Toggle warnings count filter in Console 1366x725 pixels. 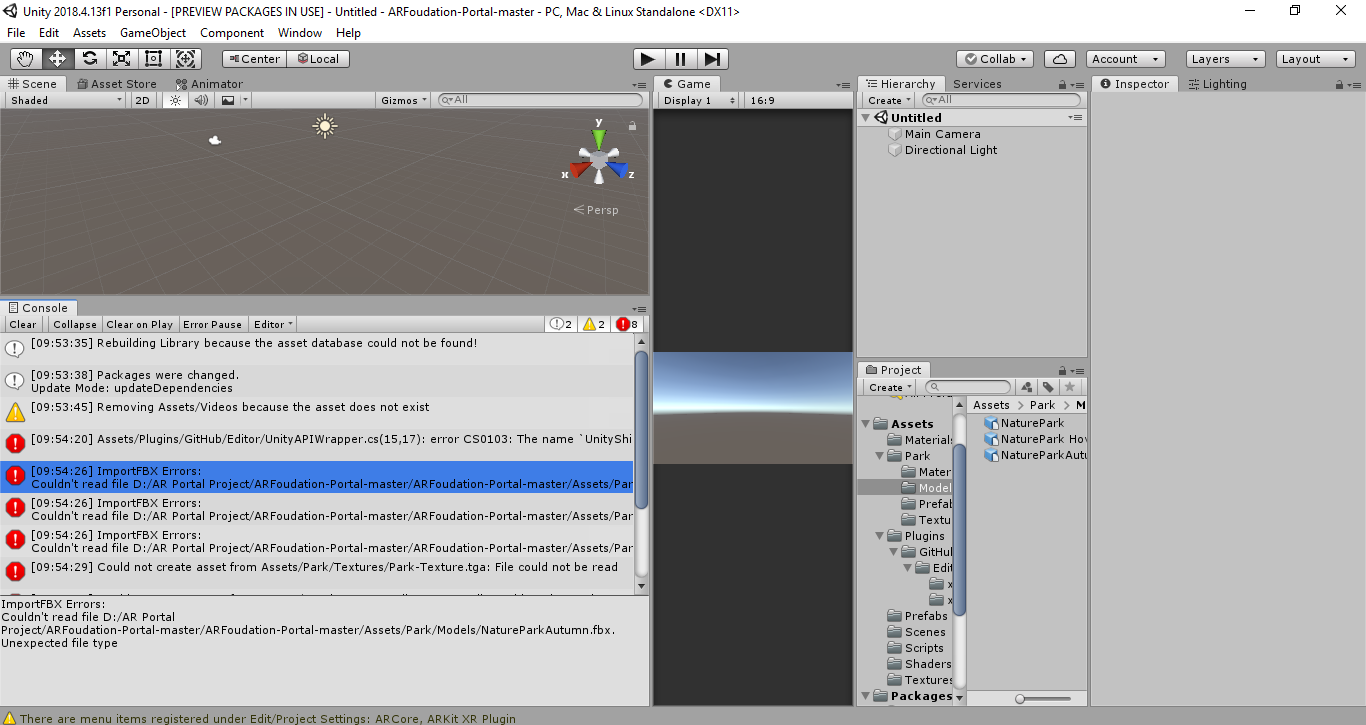coord(594,324)
